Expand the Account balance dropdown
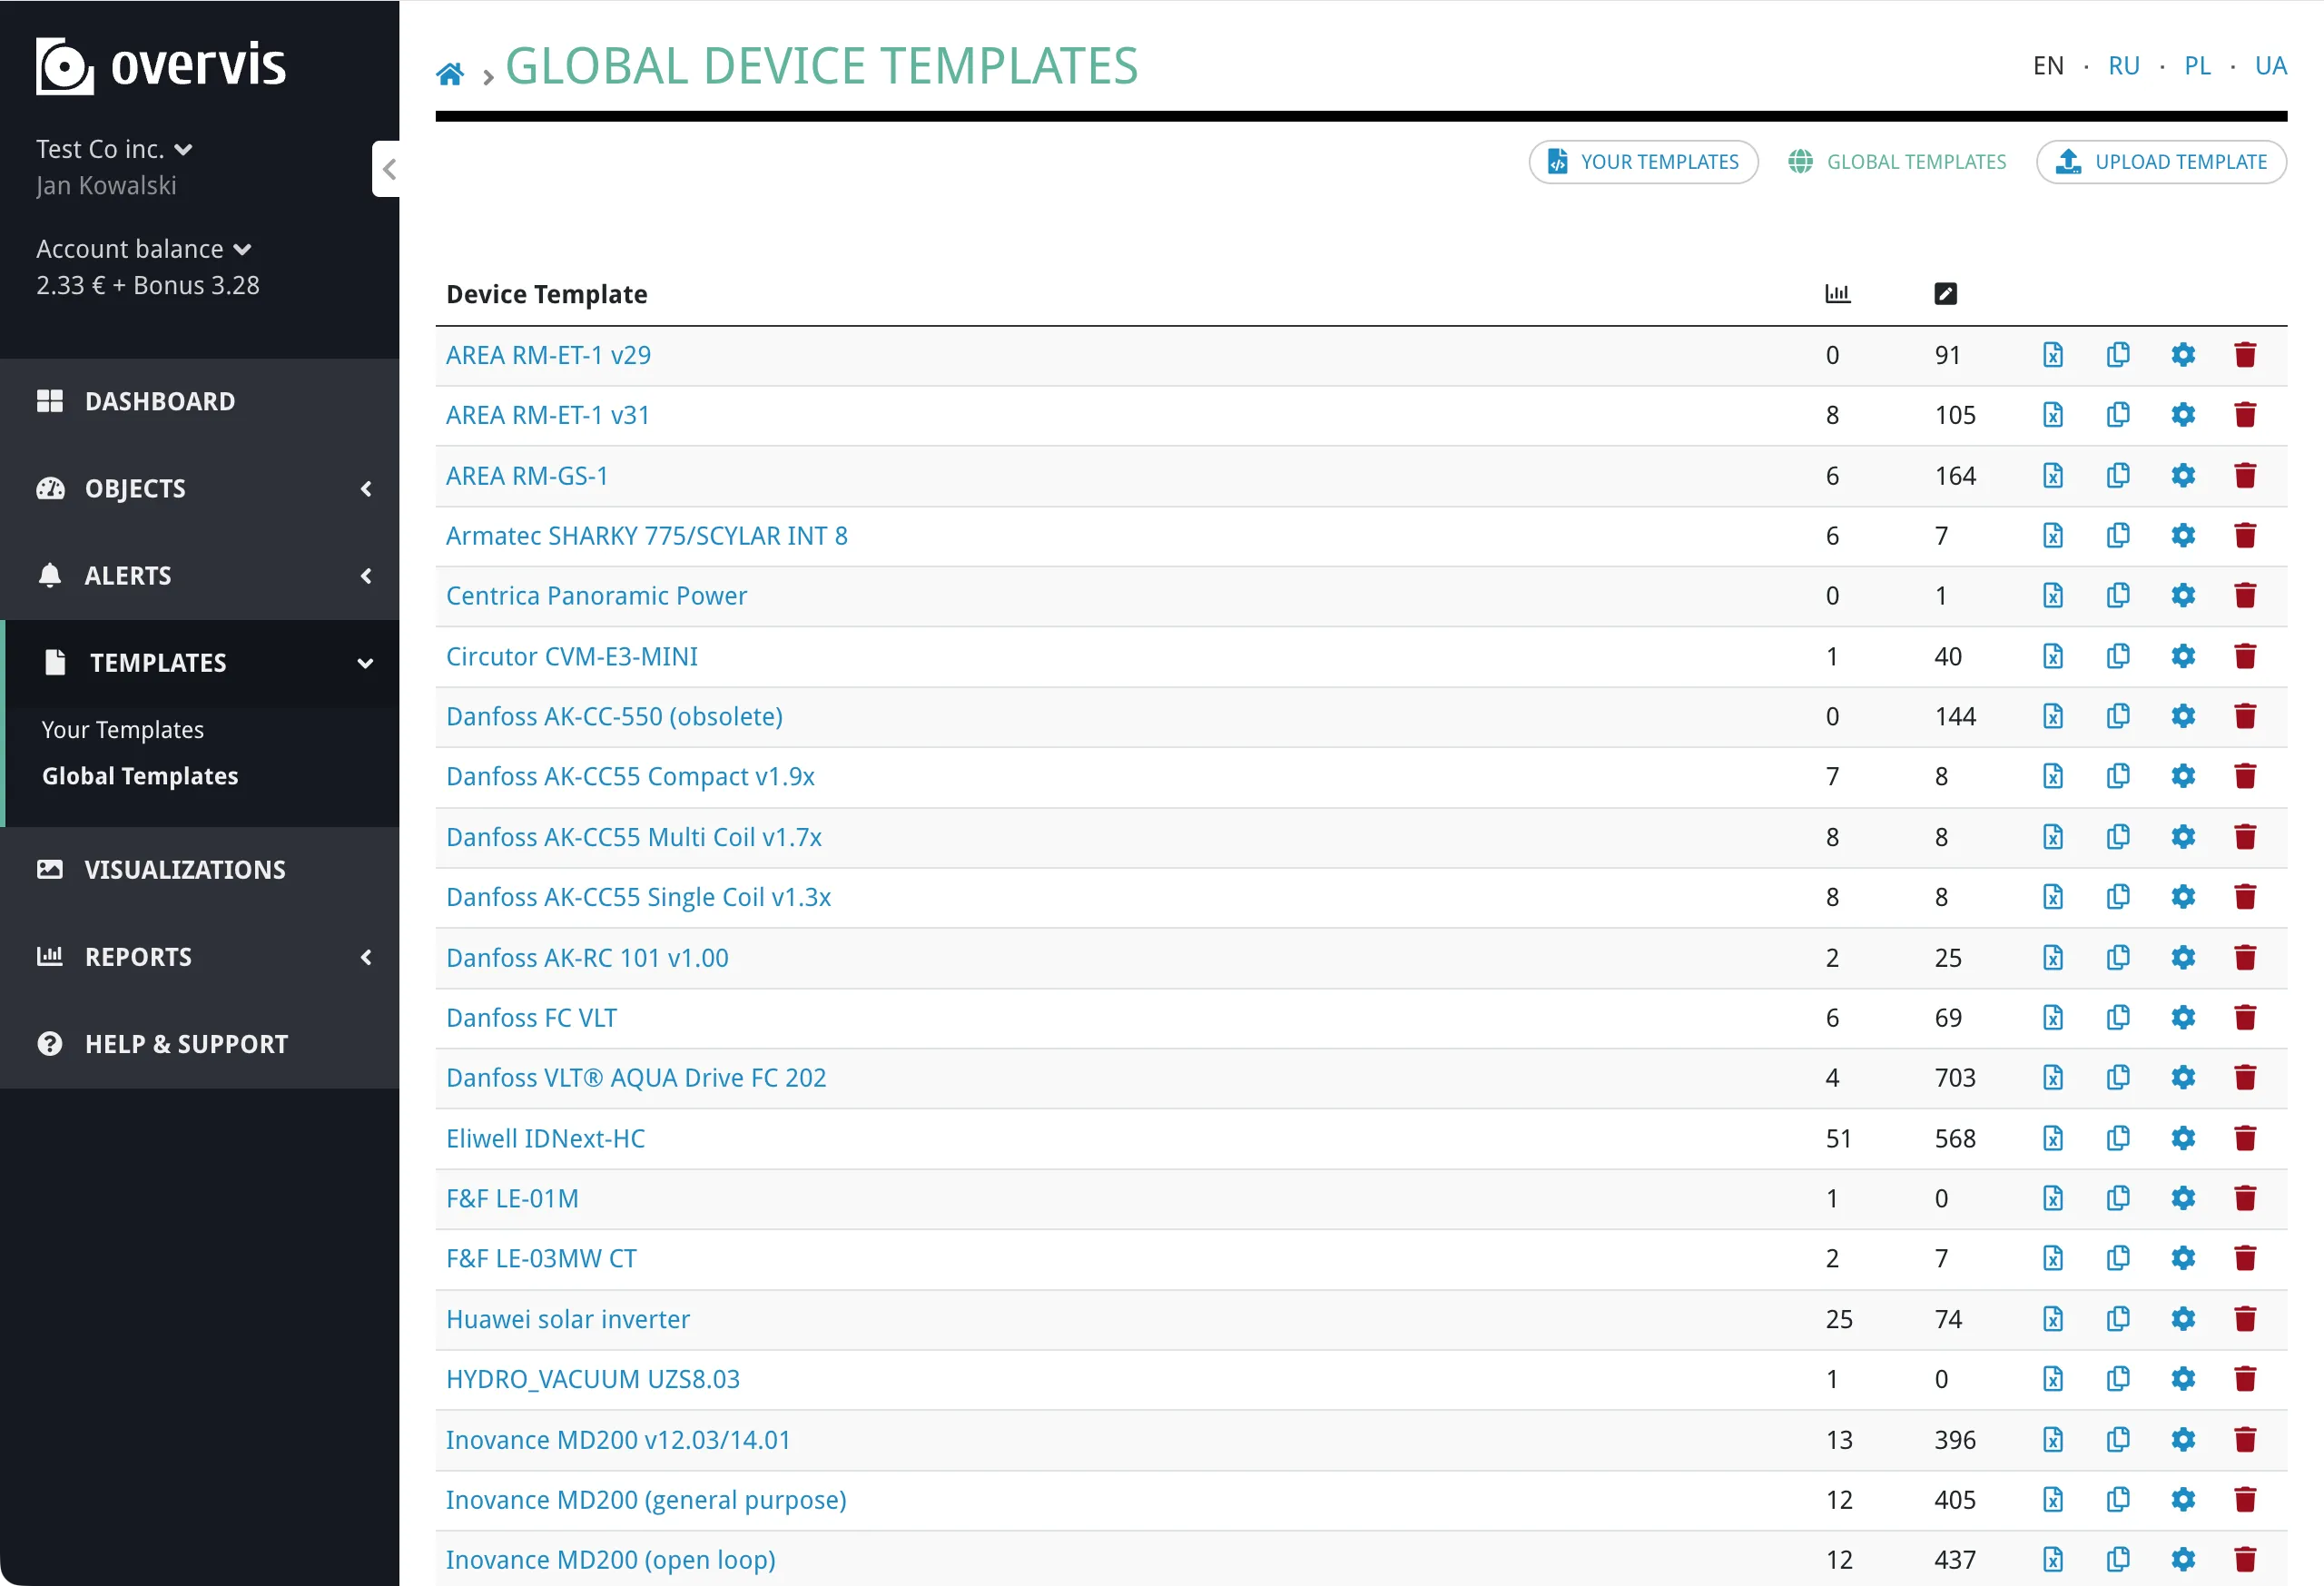The width and height of the screenshot is (2324, 1586). (143, 249)
